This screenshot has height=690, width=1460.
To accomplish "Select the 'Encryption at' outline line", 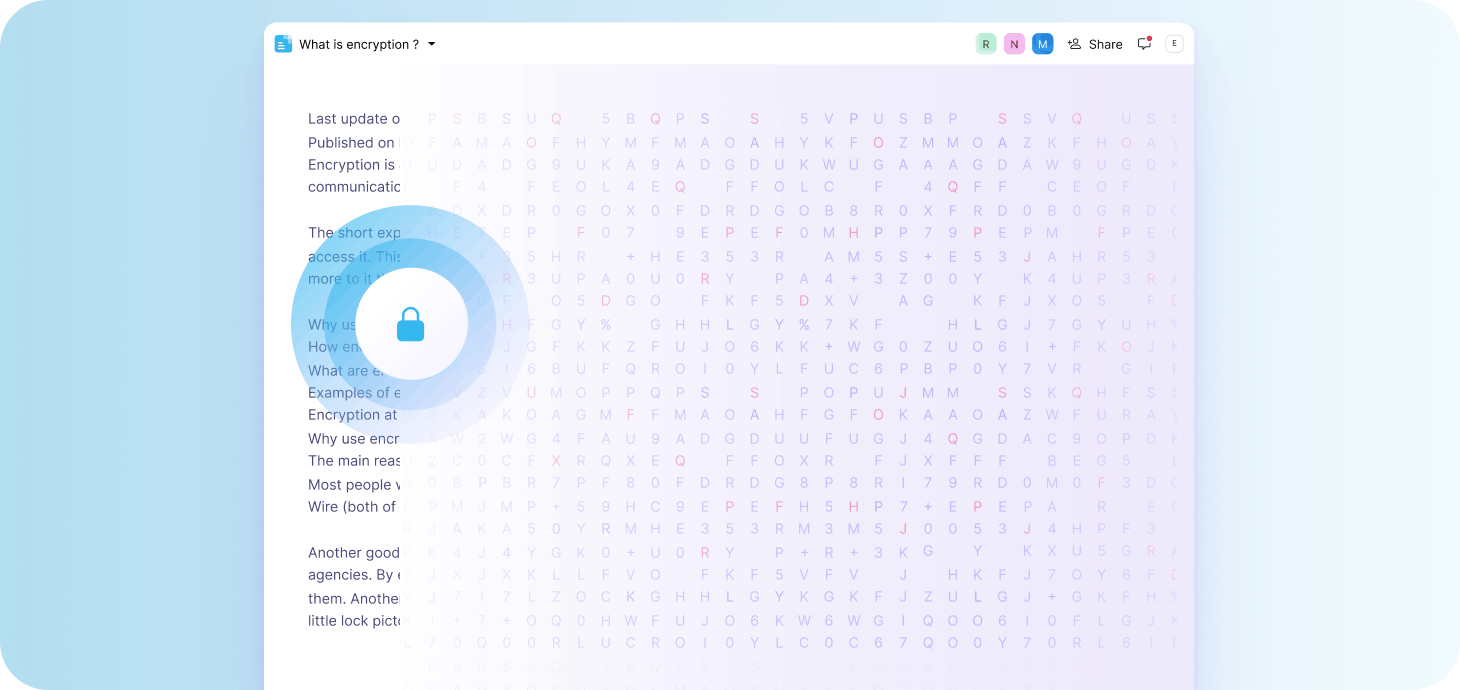I will (352, 415).
